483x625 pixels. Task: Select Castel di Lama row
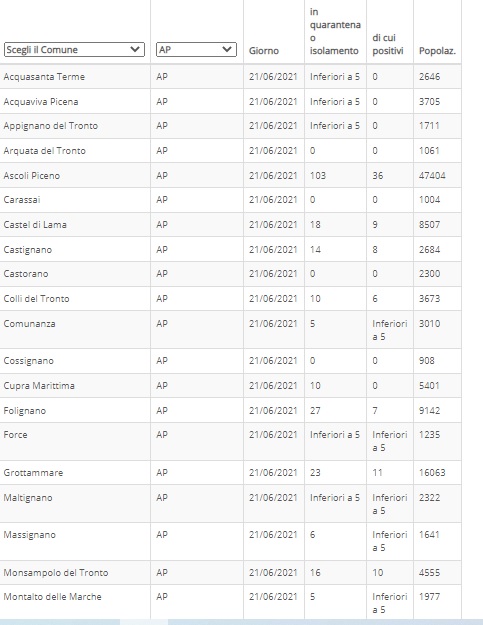coord(230,224)
